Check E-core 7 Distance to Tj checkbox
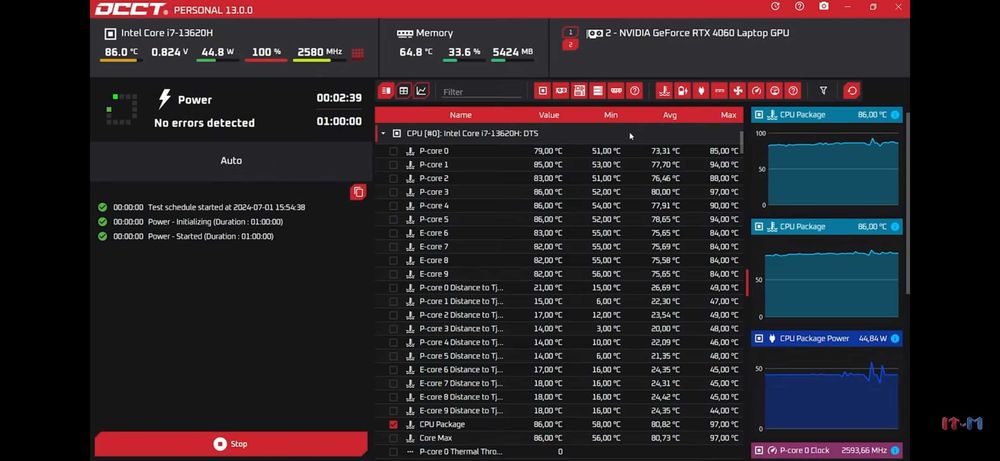Image resolution: width=1000 pixels, height=461 pixels. (393, 383)
